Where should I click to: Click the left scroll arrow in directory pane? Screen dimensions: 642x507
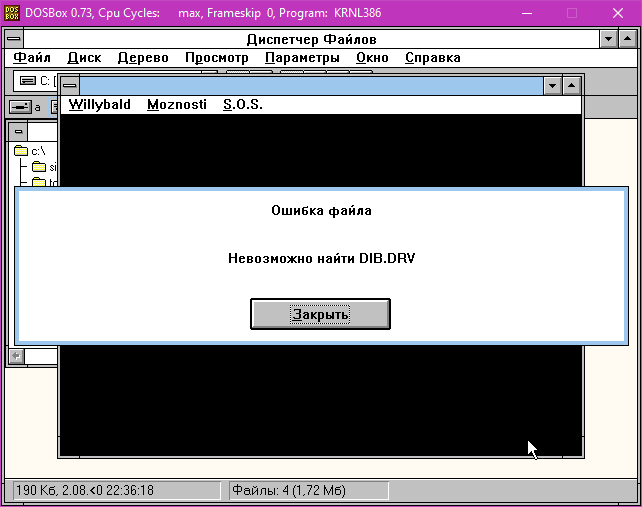(16, 356)
